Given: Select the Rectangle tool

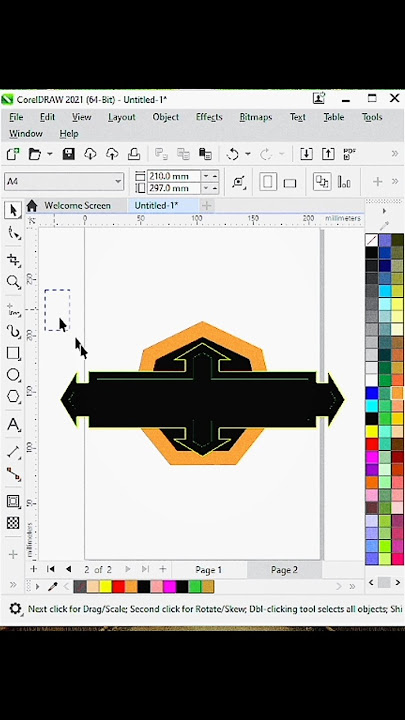Looking at the screenshot, I should point(13,354).
